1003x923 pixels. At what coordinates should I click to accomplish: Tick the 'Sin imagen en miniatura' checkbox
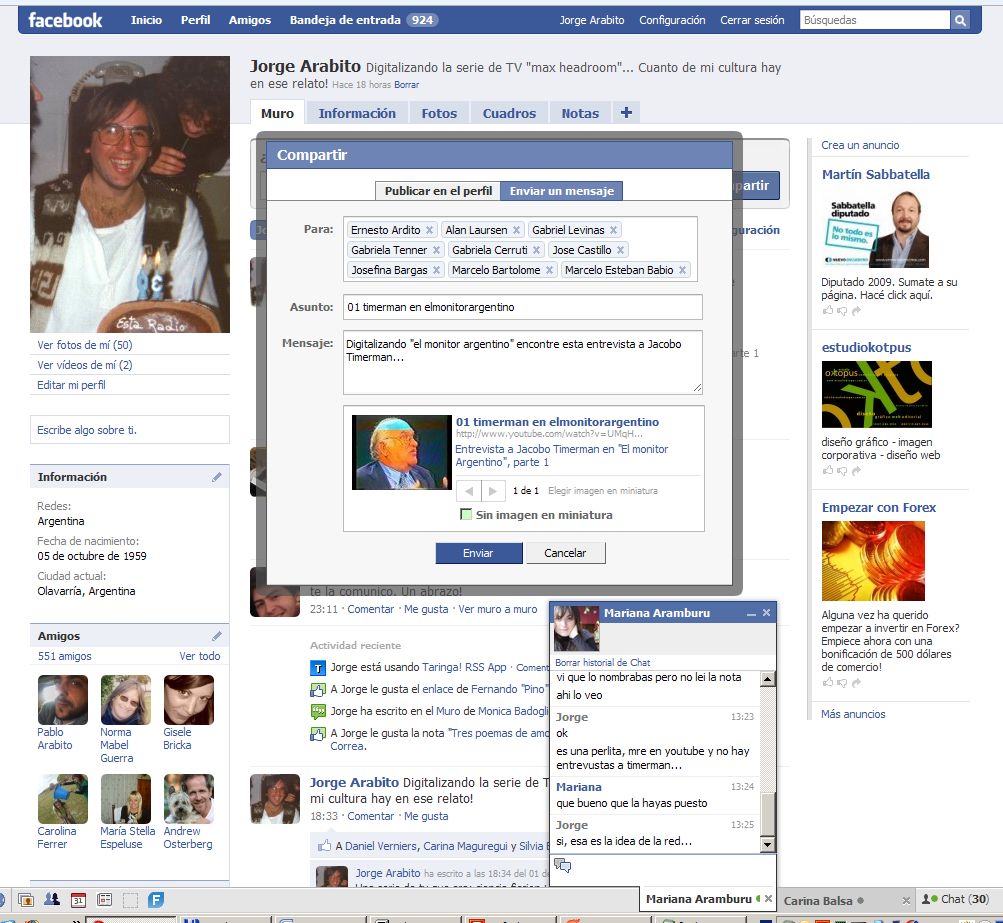(466, 515)
